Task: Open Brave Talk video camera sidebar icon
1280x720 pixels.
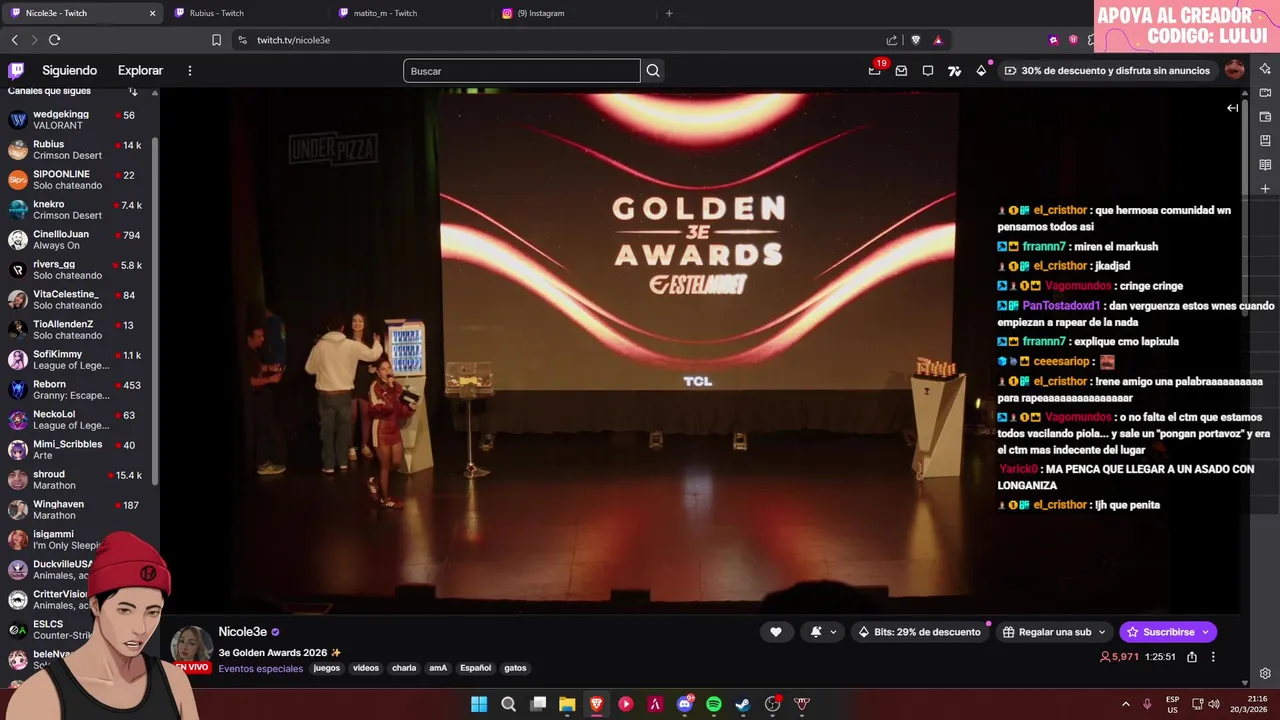Action: [x=1265, y=93]
